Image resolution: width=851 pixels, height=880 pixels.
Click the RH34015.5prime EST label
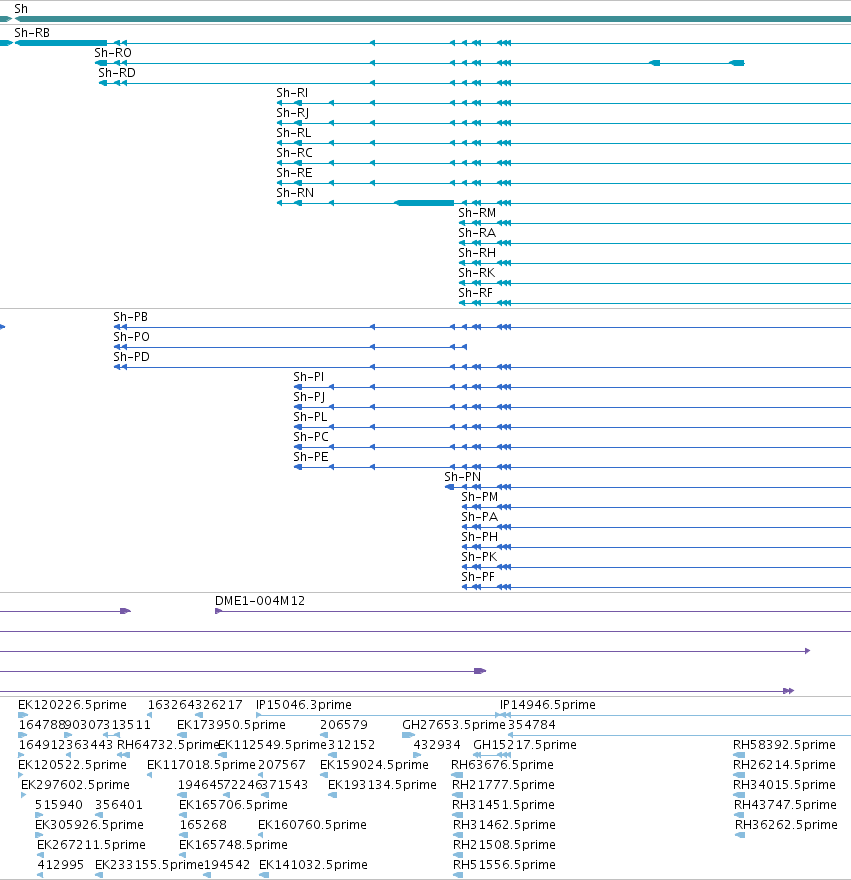click(x=784, y=785)
